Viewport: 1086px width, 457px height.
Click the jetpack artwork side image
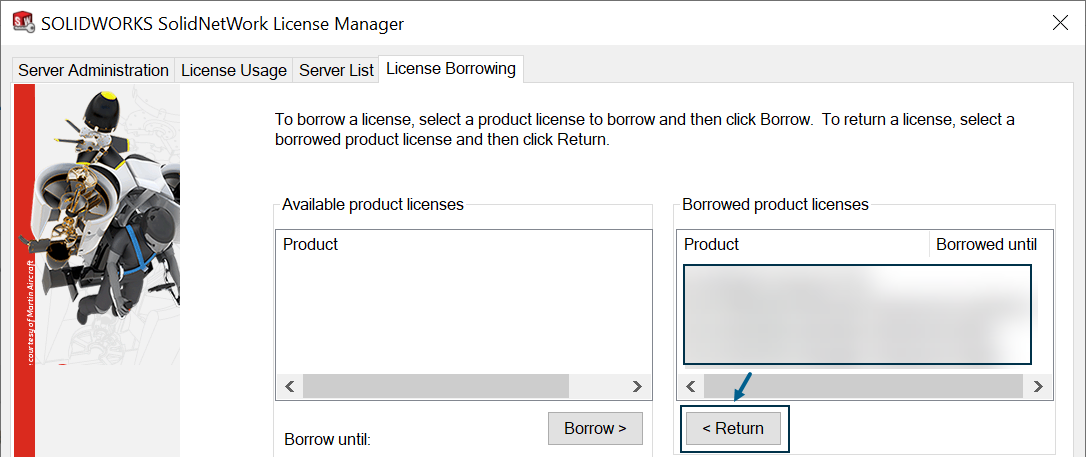point(97,271)
